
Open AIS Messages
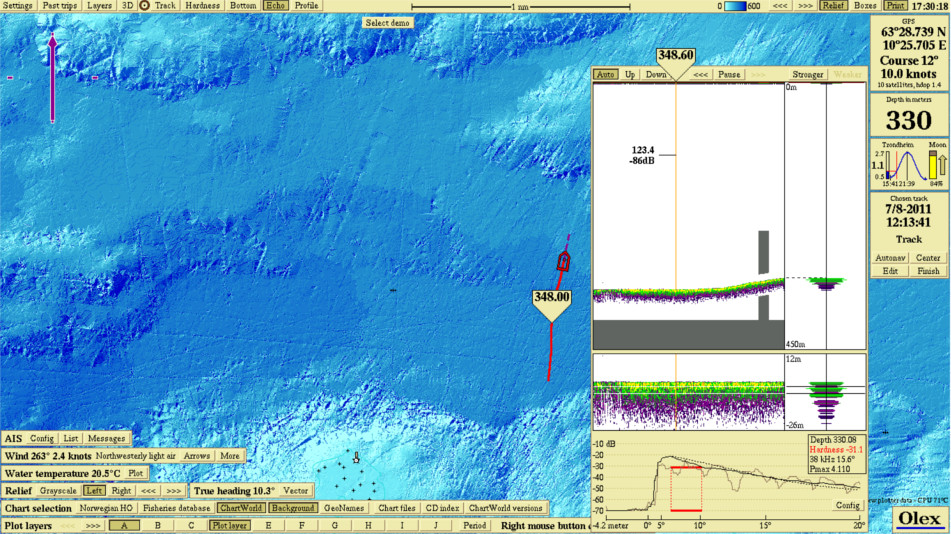pos(106,438)
